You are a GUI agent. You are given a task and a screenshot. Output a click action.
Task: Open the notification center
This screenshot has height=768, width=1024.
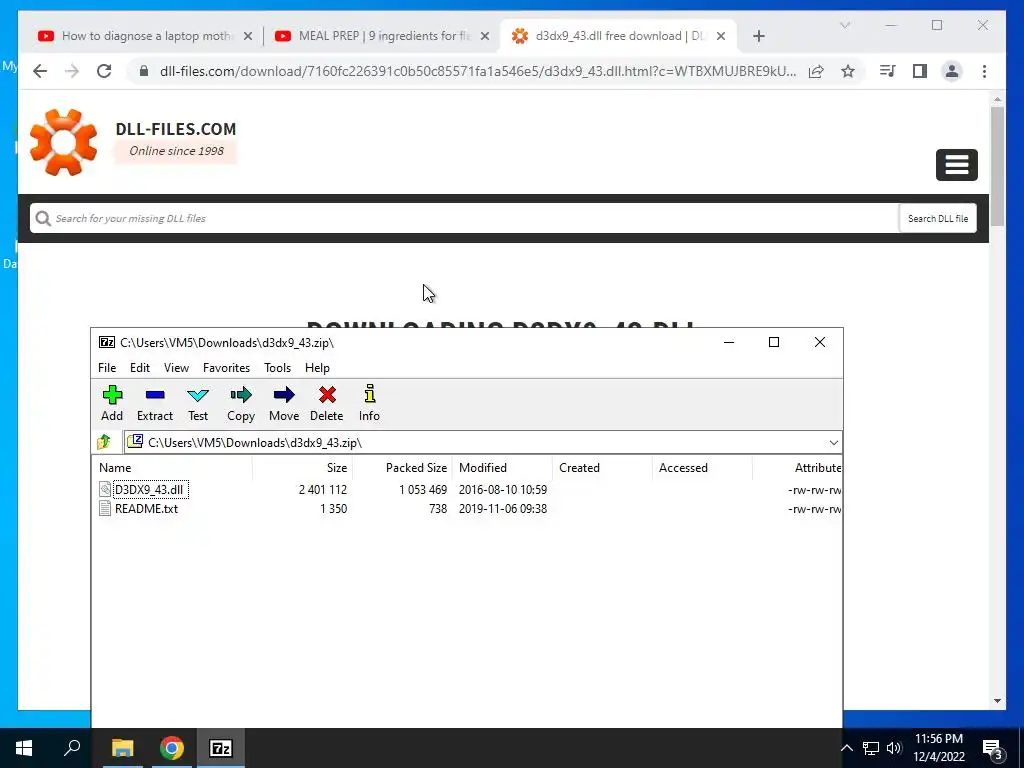(x=992, y=750)
